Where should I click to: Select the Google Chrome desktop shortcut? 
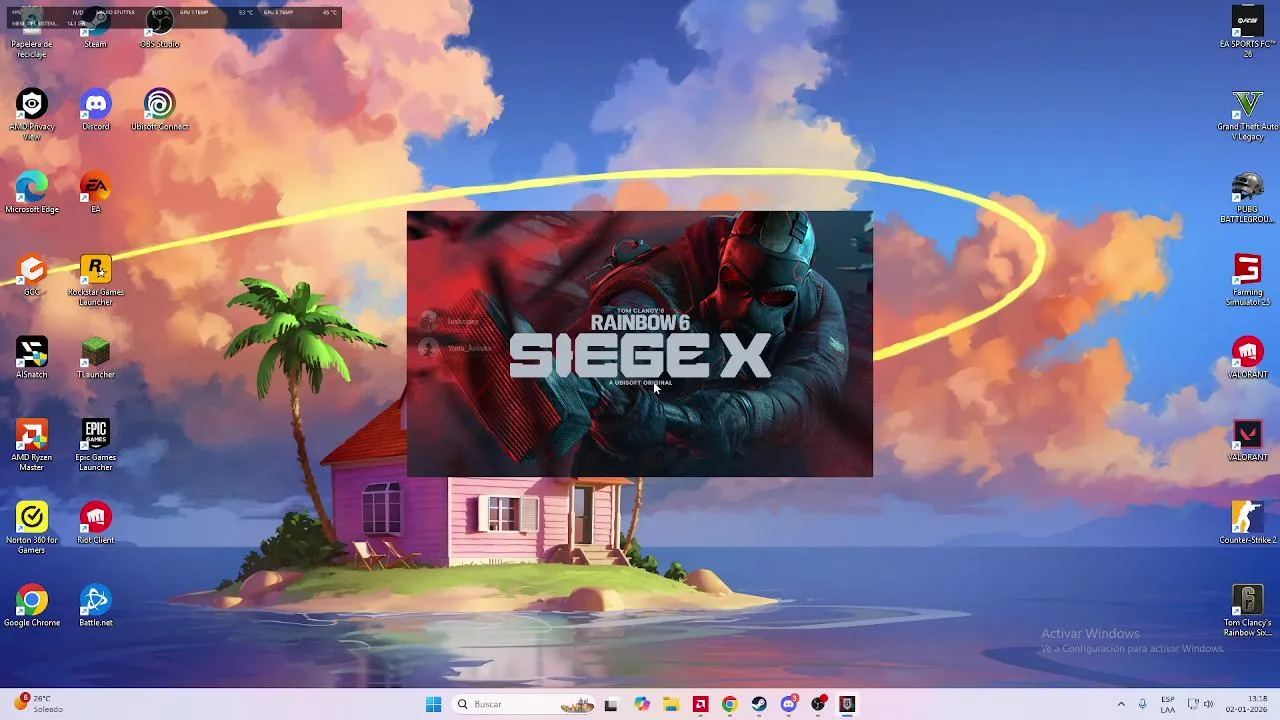click(32, 606)
